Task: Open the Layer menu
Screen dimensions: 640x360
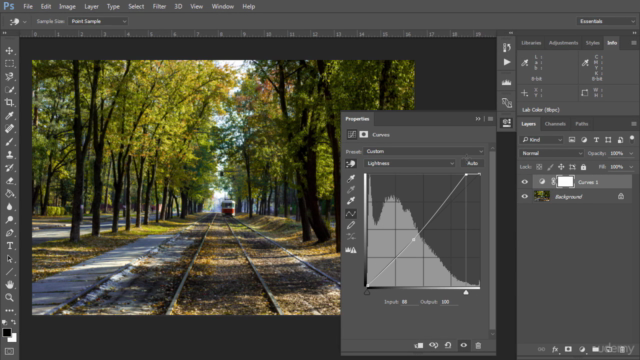Action: pyautogui.click(x=91, y=7)
